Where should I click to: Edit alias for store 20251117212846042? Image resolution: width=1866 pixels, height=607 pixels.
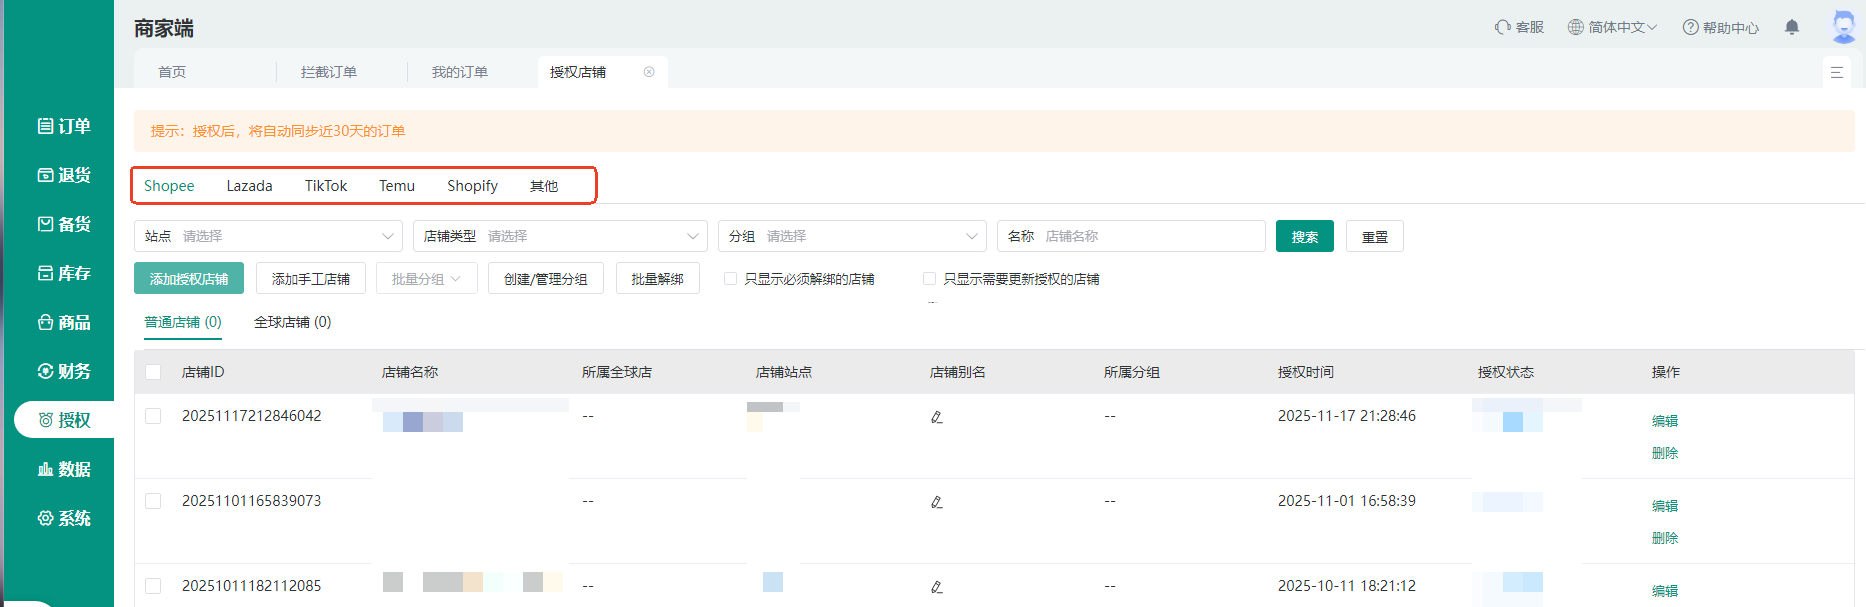tap(936, 417)
